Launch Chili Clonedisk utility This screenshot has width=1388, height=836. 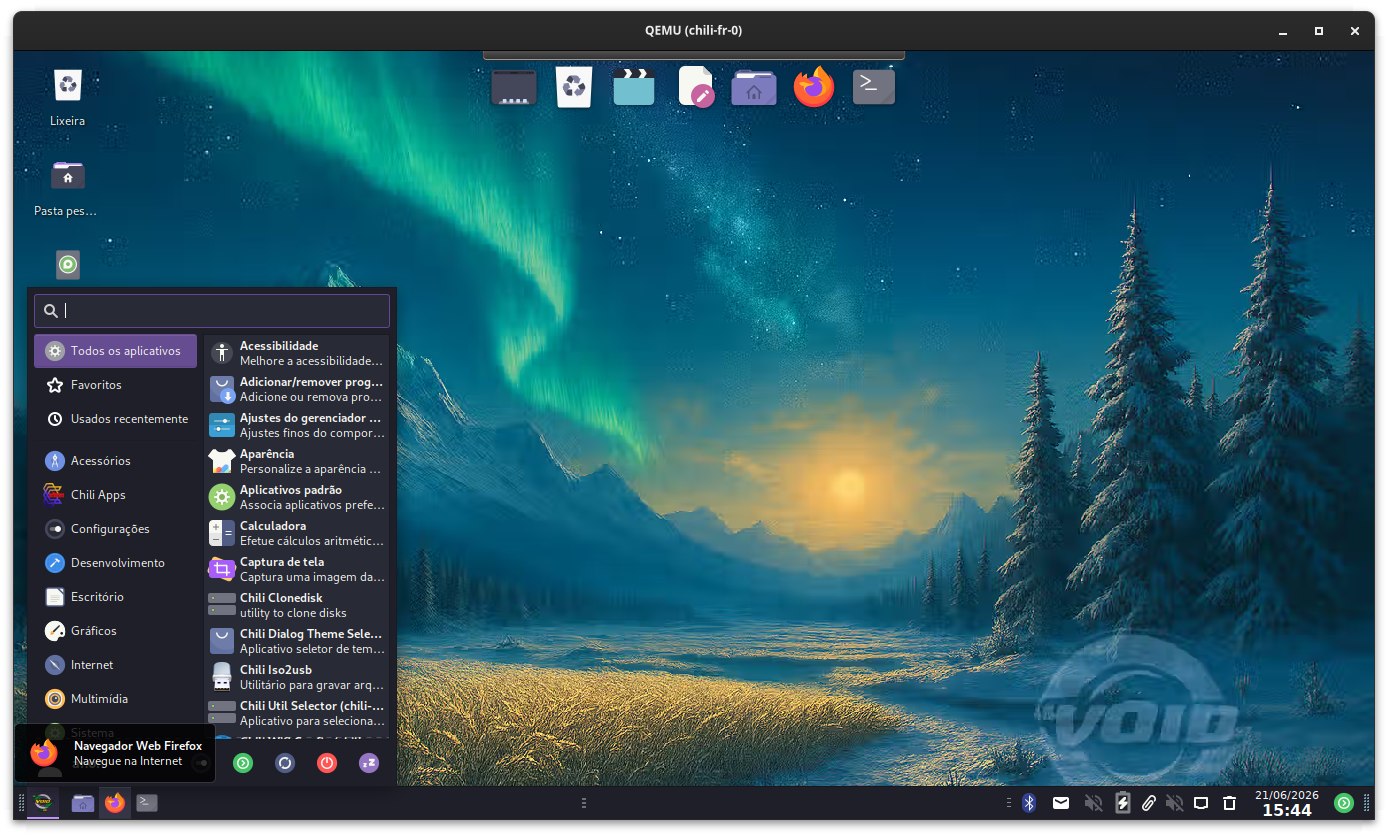tap(296, 605)
